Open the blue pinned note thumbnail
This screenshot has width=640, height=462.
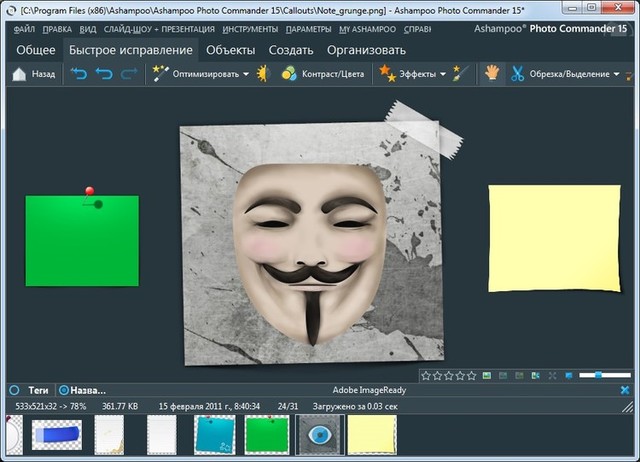click(x=215, y=435)
